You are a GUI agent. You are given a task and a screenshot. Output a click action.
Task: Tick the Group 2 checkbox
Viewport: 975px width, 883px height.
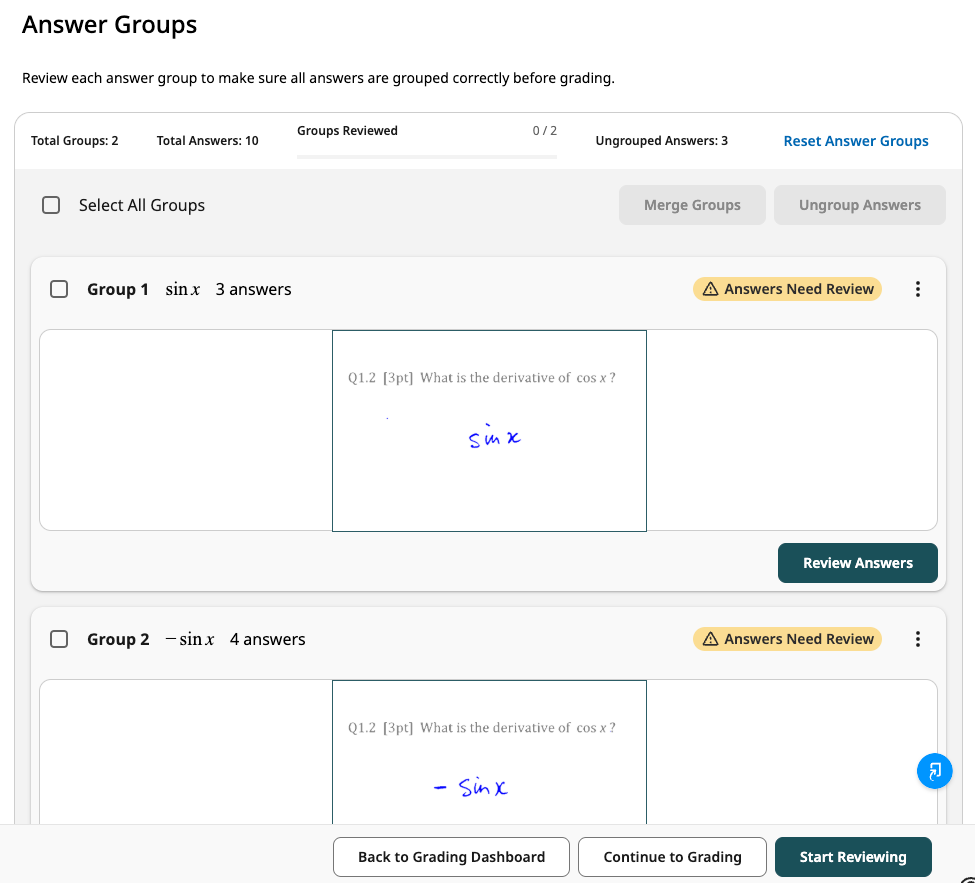(59, 639)
